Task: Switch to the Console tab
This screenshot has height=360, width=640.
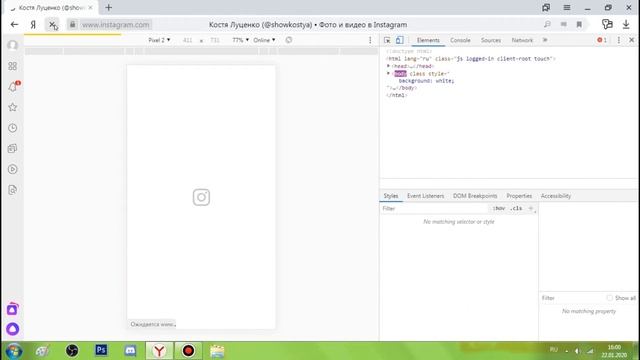Action: (460, 40)
